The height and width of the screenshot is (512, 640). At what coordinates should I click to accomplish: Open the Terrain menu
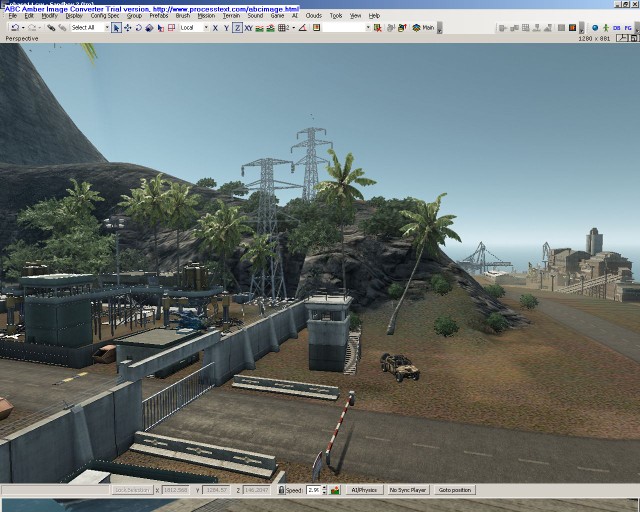coord(231,16)
